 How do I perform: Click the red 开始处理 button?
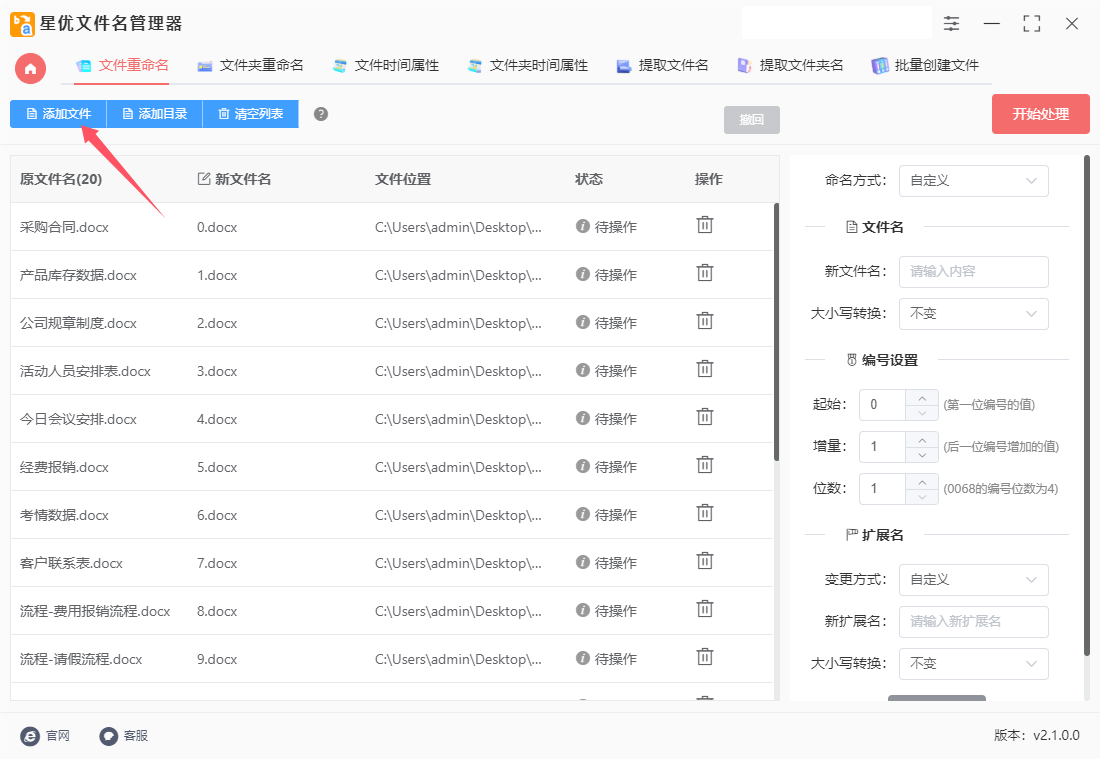[x=1040, y=114]
